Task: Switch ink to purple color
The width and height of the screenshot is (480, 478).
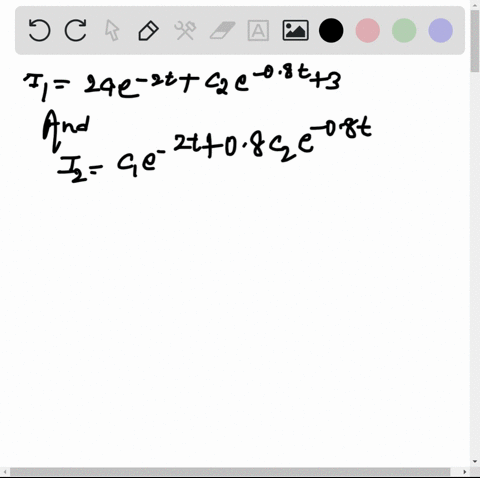Action: point(440,30)
